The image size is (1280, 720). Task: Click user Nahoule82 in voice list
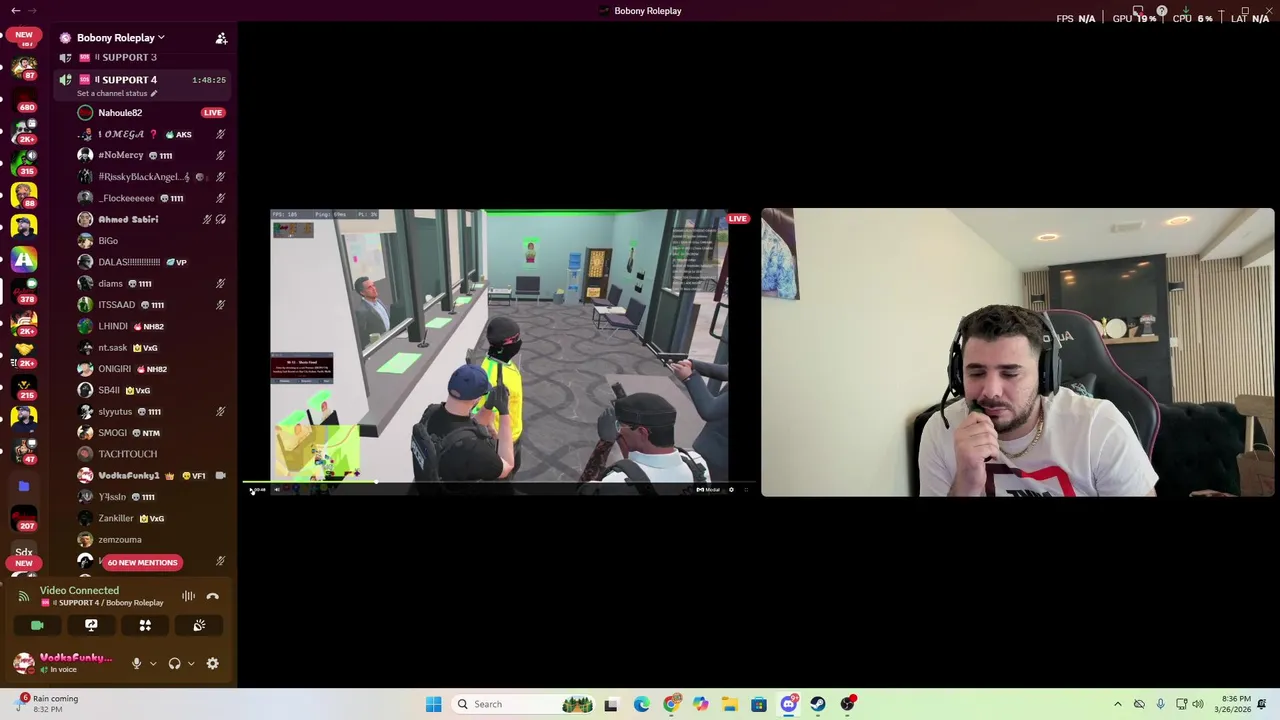(120, 113)
